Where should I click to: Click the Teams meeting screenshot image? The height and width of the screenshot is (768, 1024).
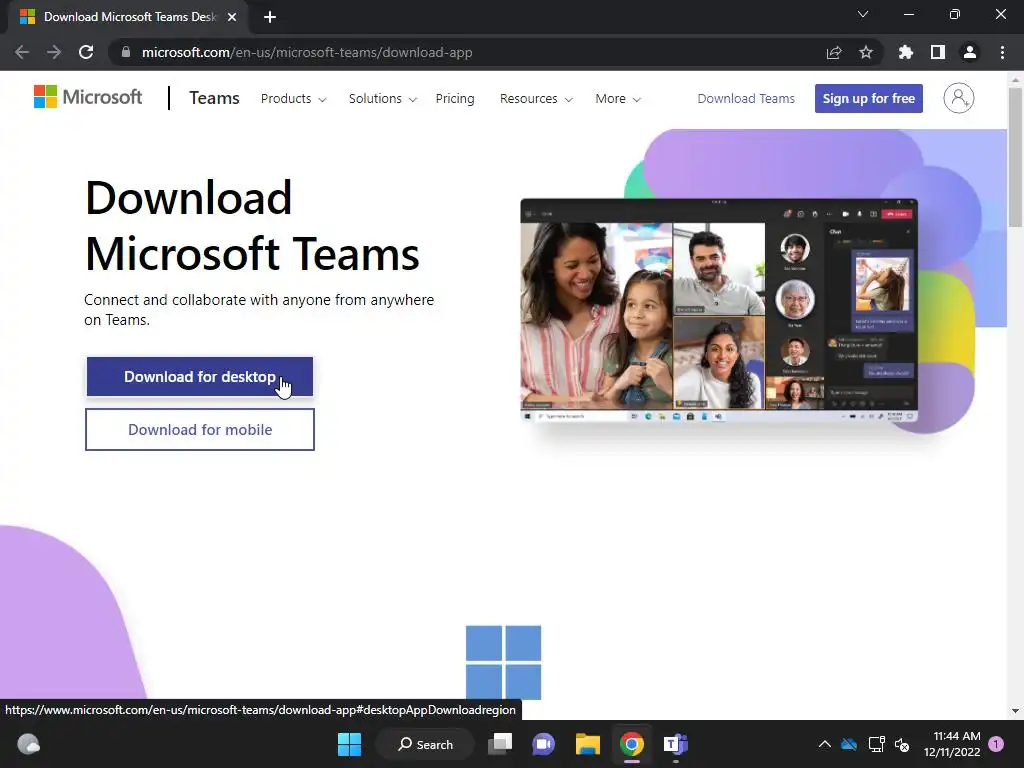(719, 310)
